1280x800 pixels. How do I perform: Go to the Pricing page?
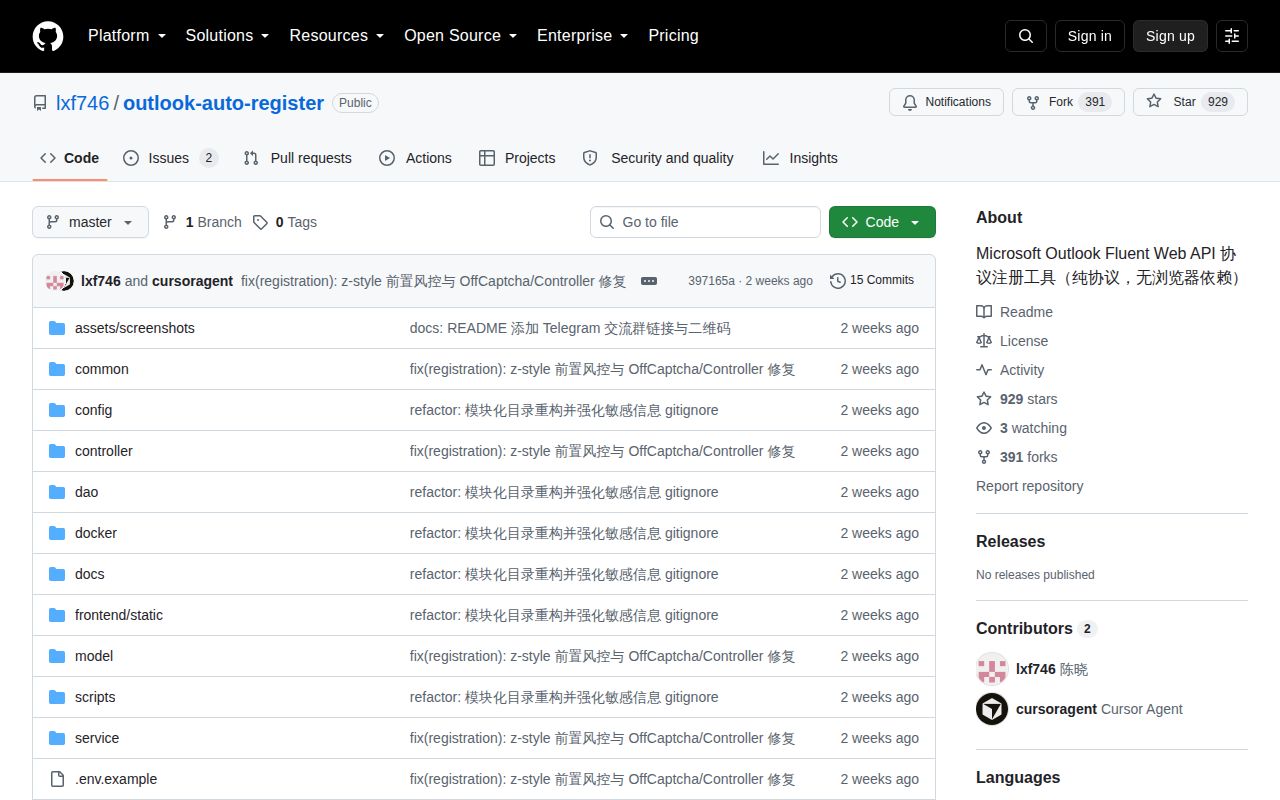pos(673,36)
